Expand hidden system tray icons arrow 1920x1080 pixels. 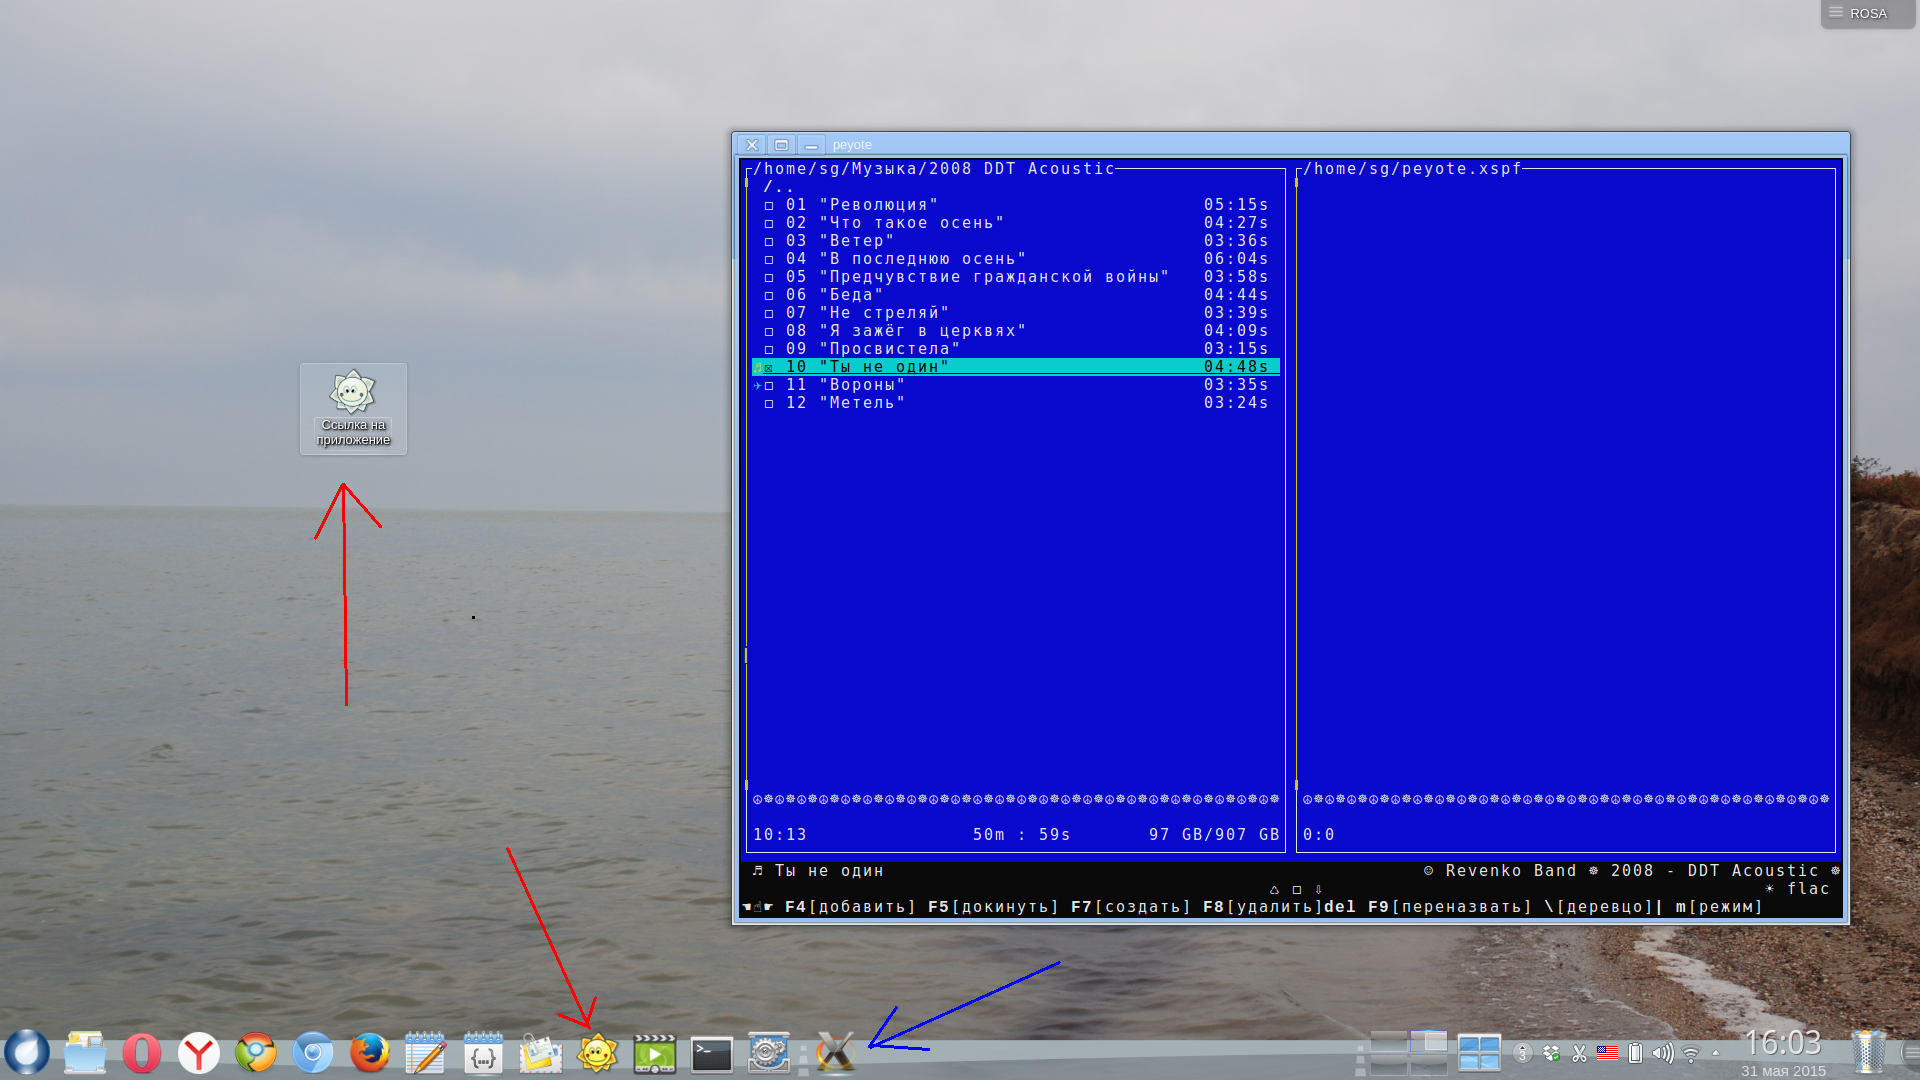[1716, 1053]
